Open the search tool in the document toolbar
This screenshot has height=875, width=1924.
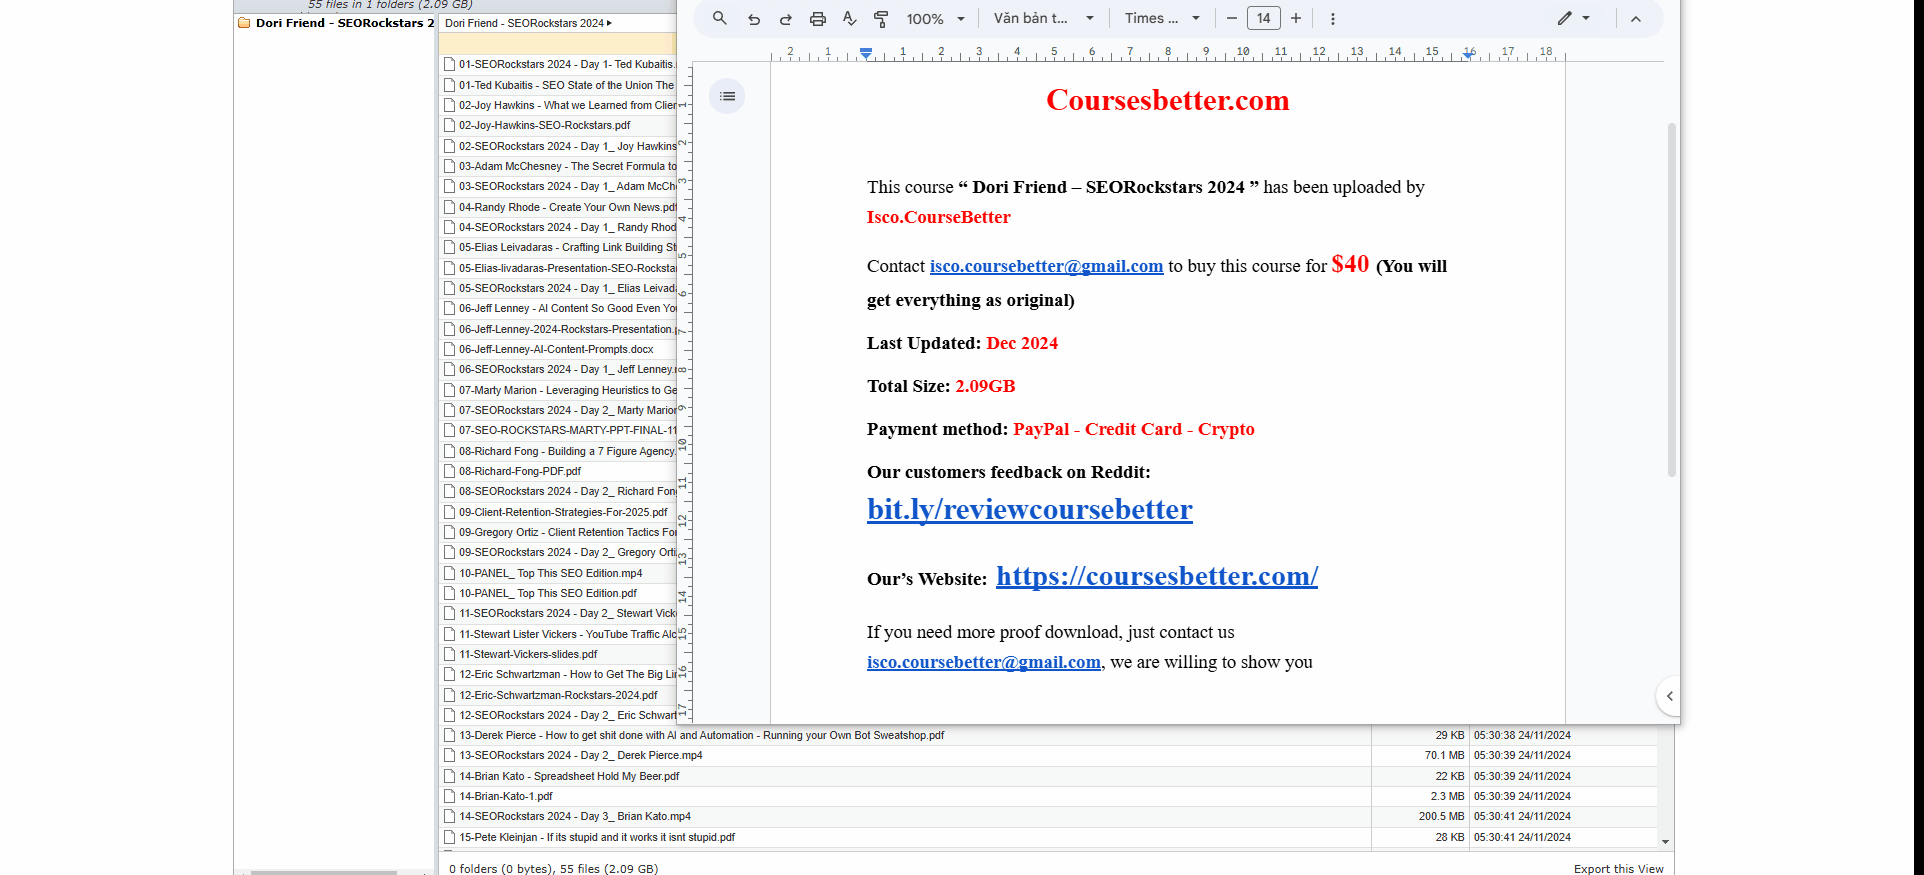pyautogui.click(x=719, y=18)
